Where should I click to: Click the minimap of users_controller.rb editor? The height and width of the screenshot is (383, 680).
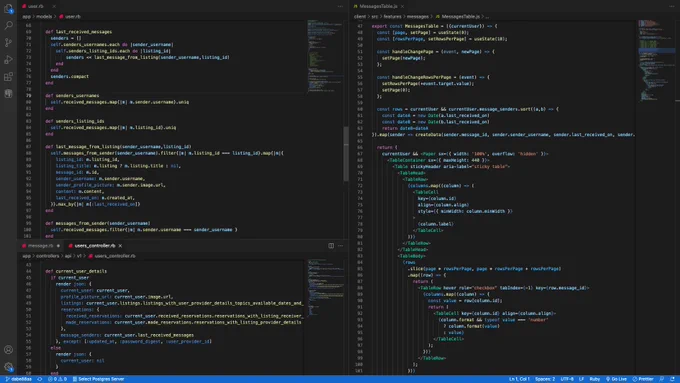click(x=325, y=288)
